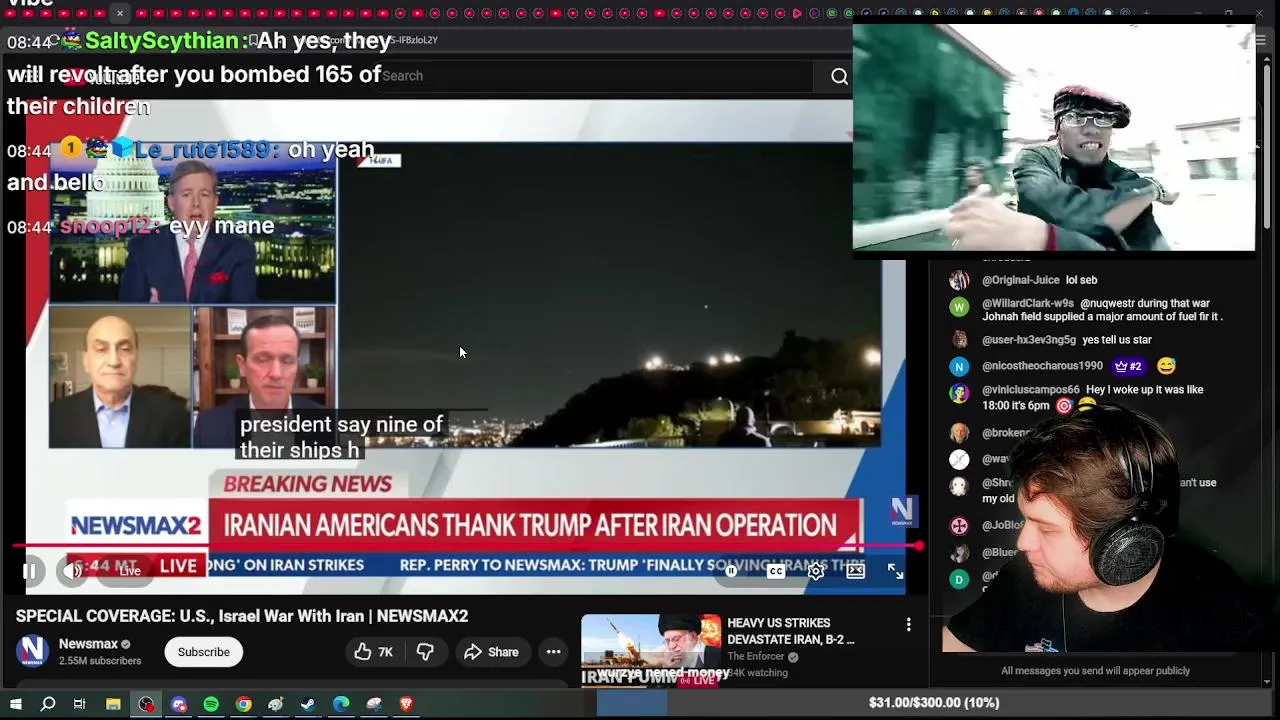1280x720 pixels.
Task: Open Task View in taskbar
Action: coord(79,704)
